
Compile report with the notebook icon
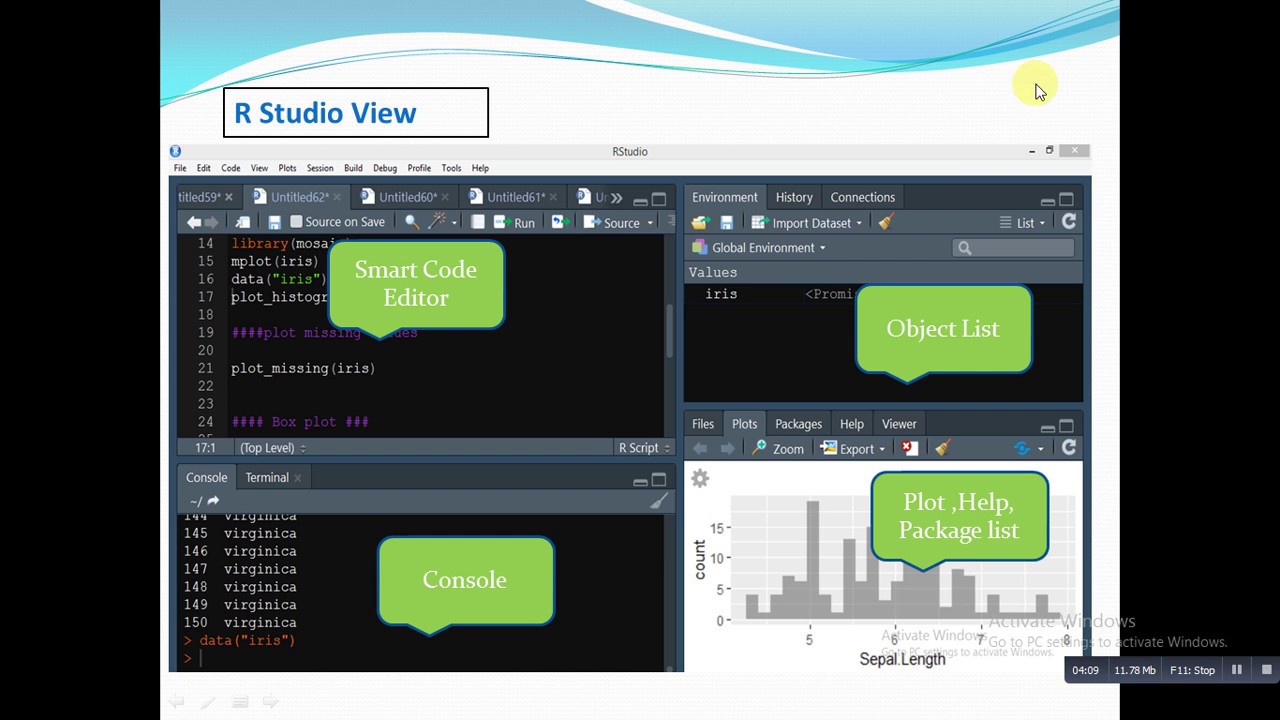point(478,222)
